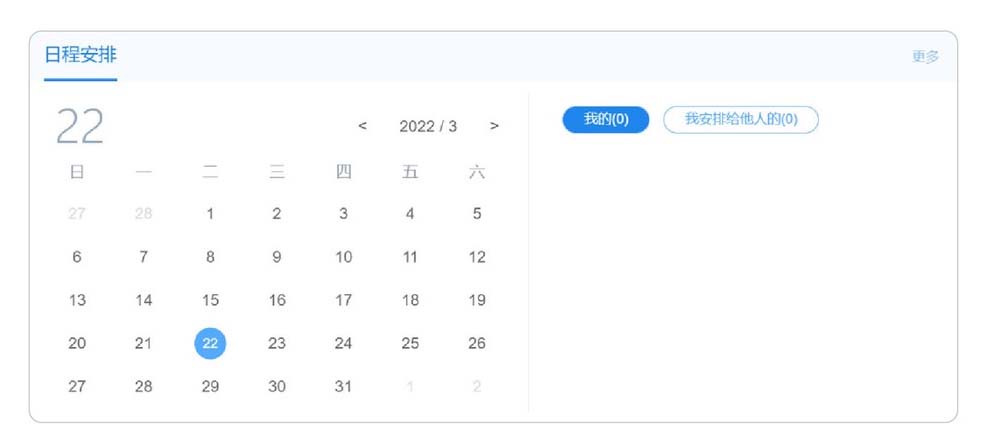Select the 我的(0) filter button
Viewport: 991px width, 442px height.
(x=605, y=120)
